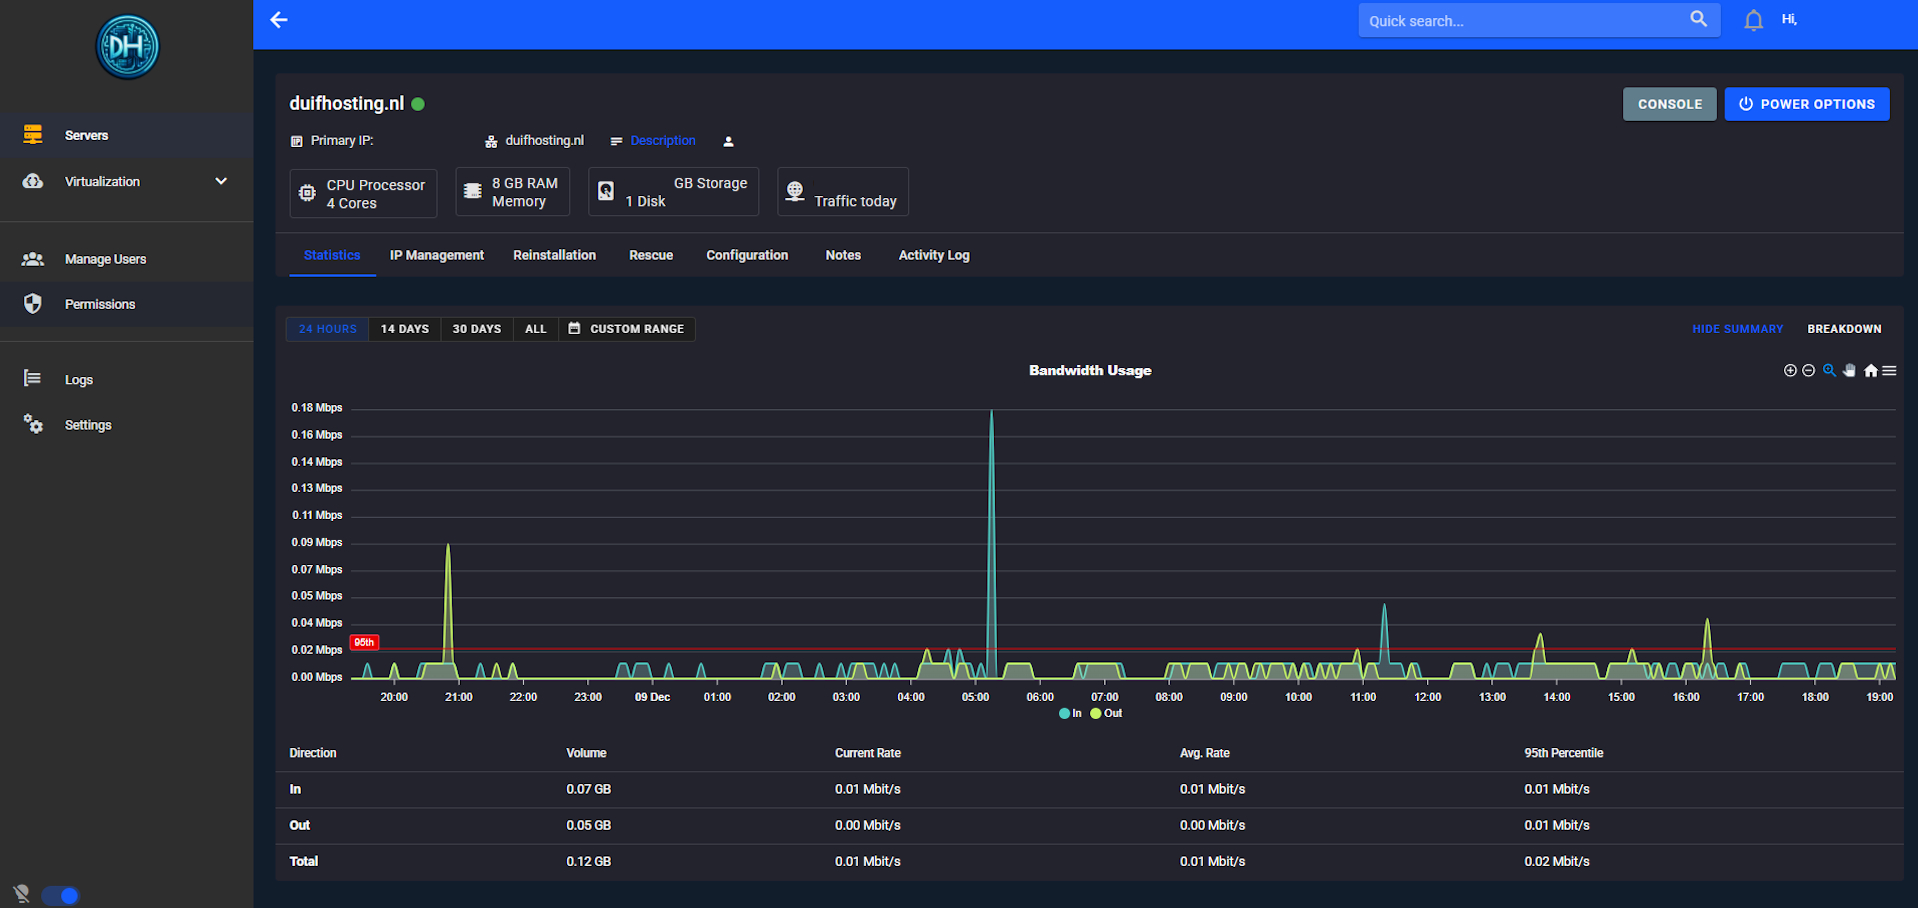1918x908 pixels.
Task: Open Power Options for the server
Action: [1806, 103]
